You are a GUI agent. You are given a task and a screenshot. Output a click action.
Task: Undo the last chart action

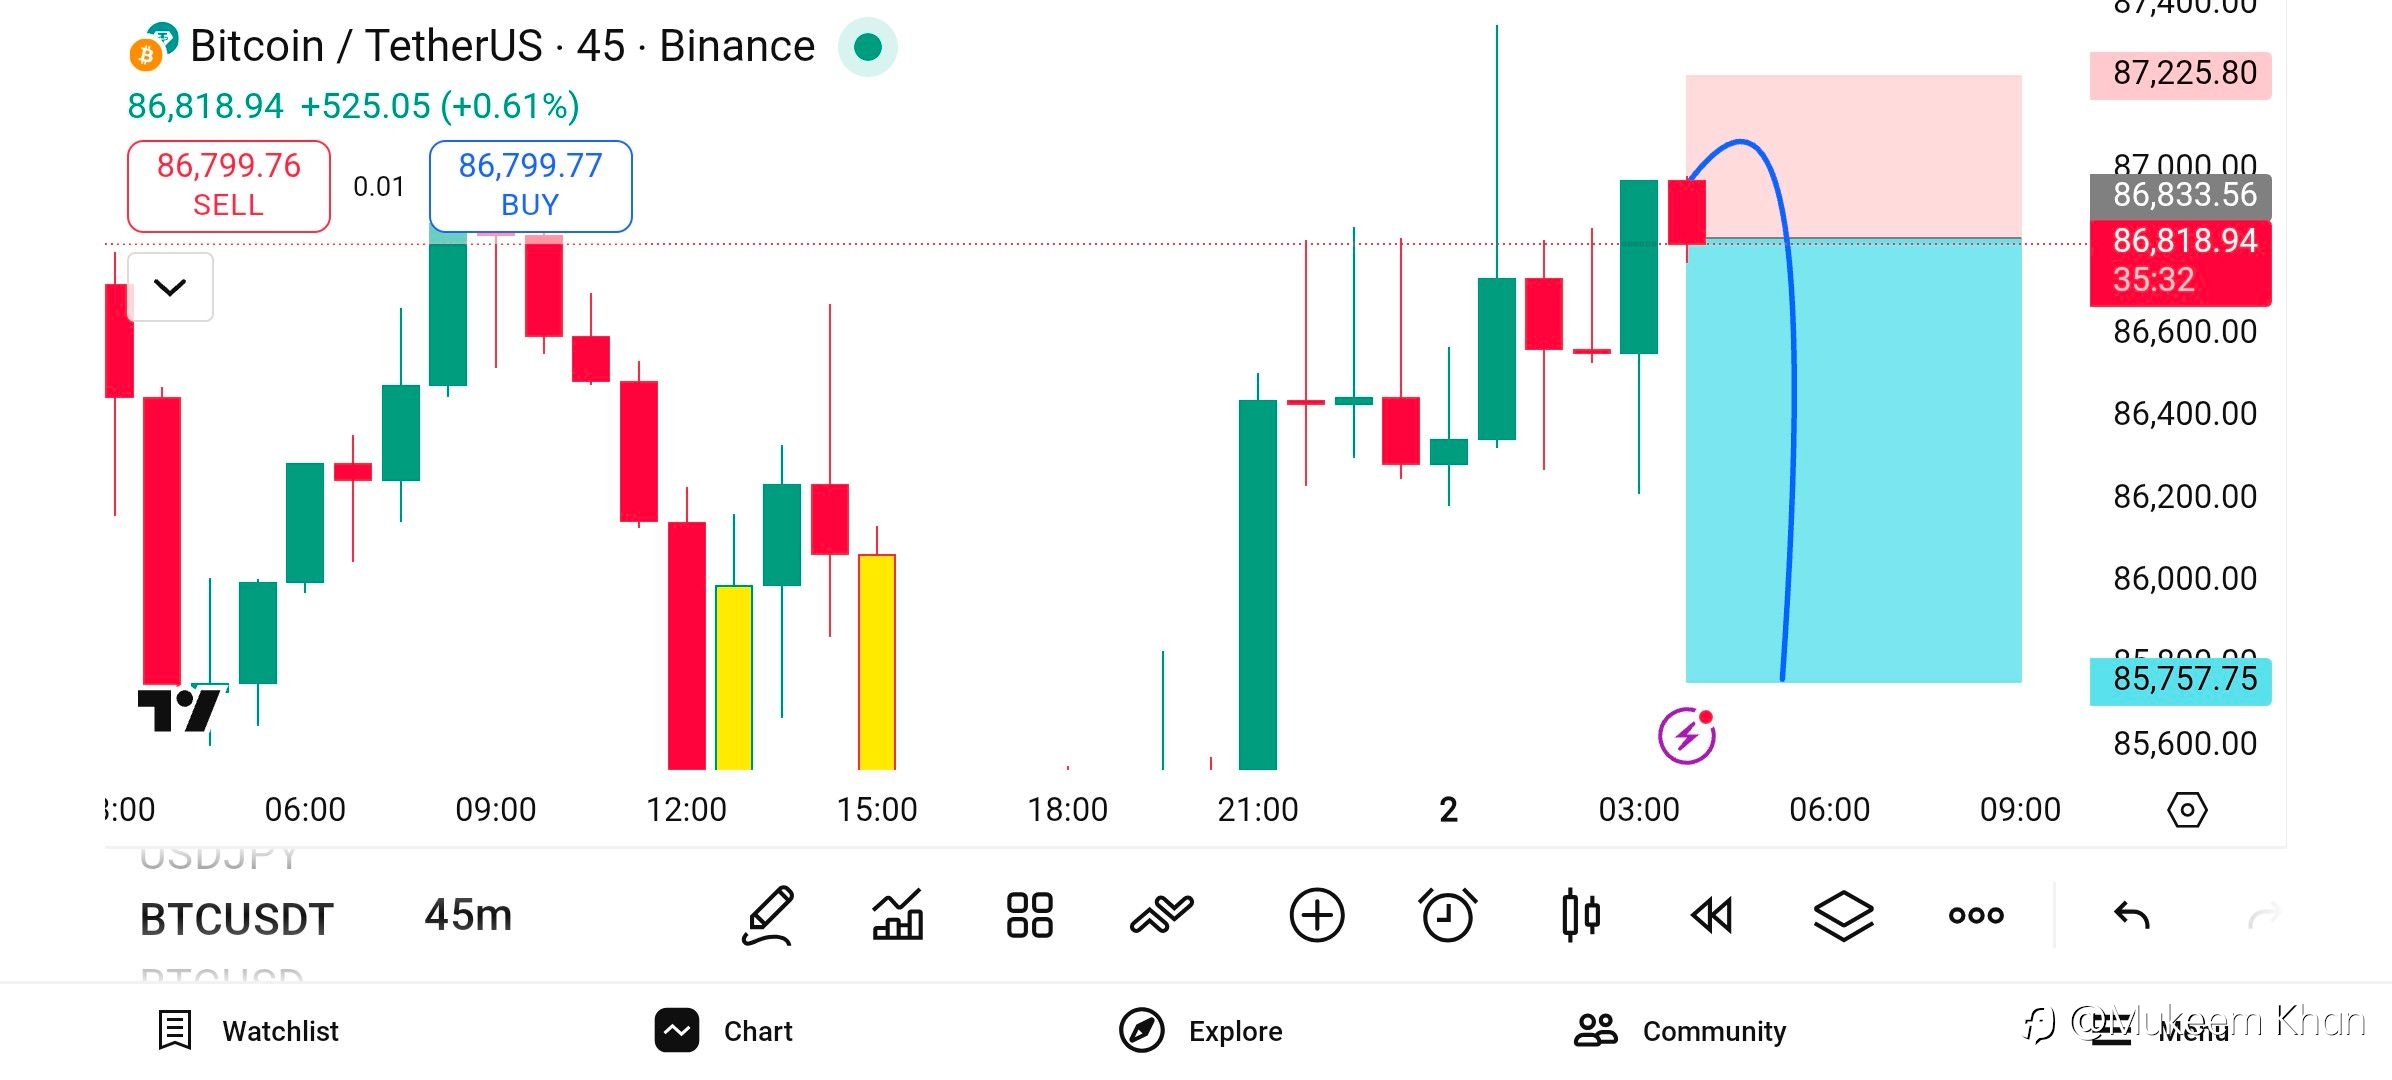click(2131, 915)
